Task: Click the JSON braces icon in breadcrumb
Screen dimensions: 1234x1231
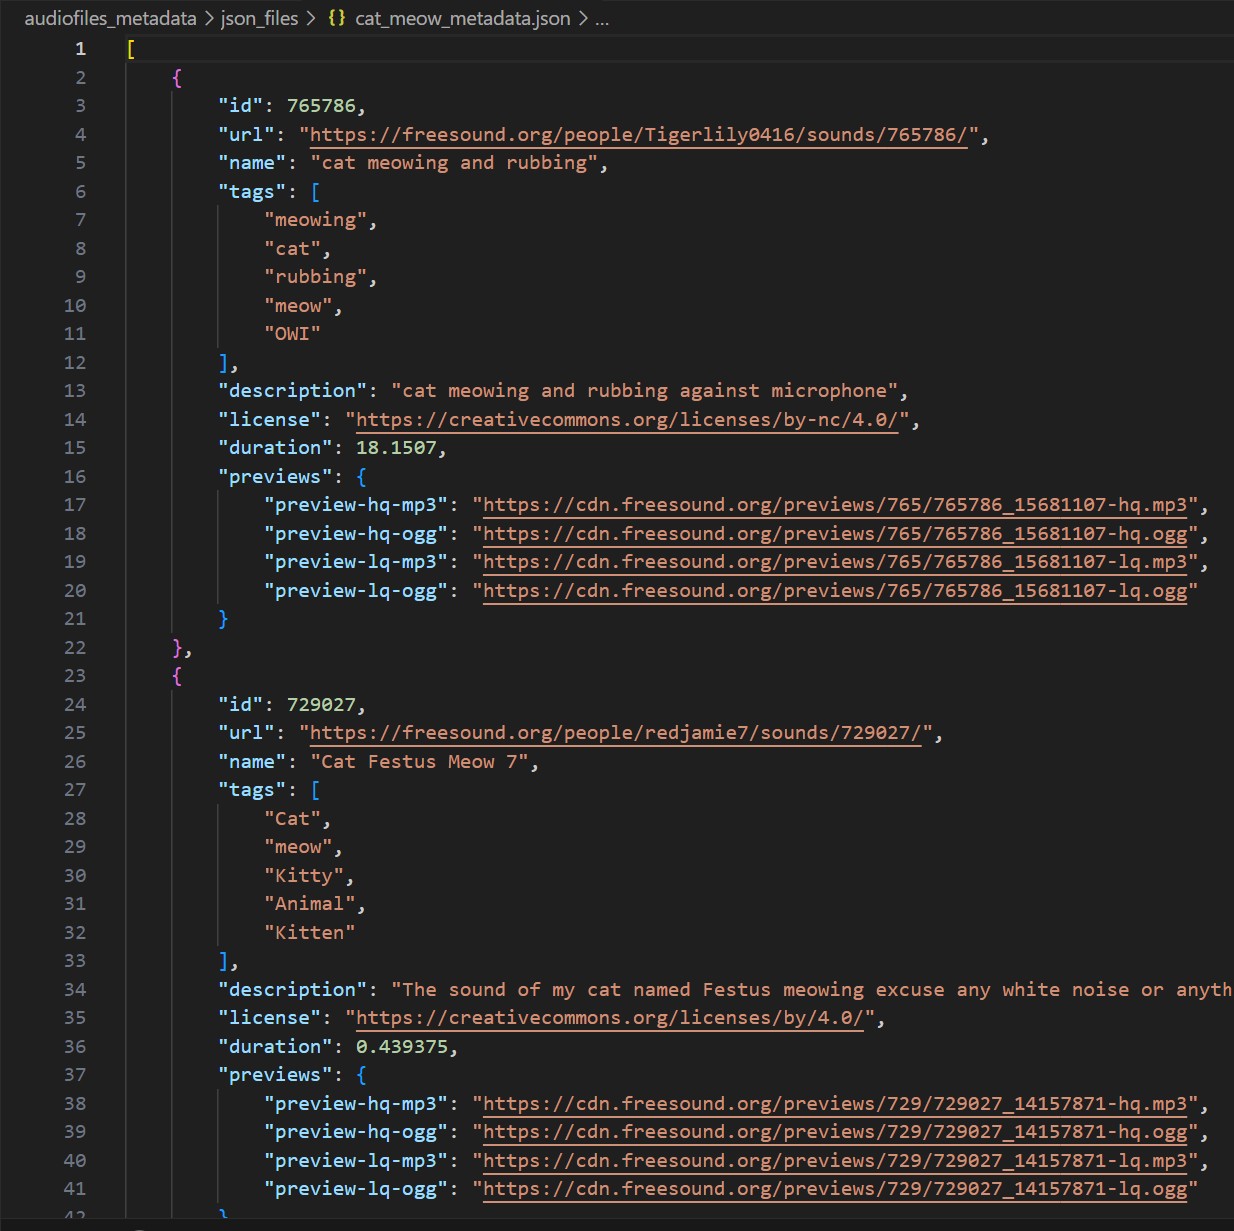Action: (336, 18)
